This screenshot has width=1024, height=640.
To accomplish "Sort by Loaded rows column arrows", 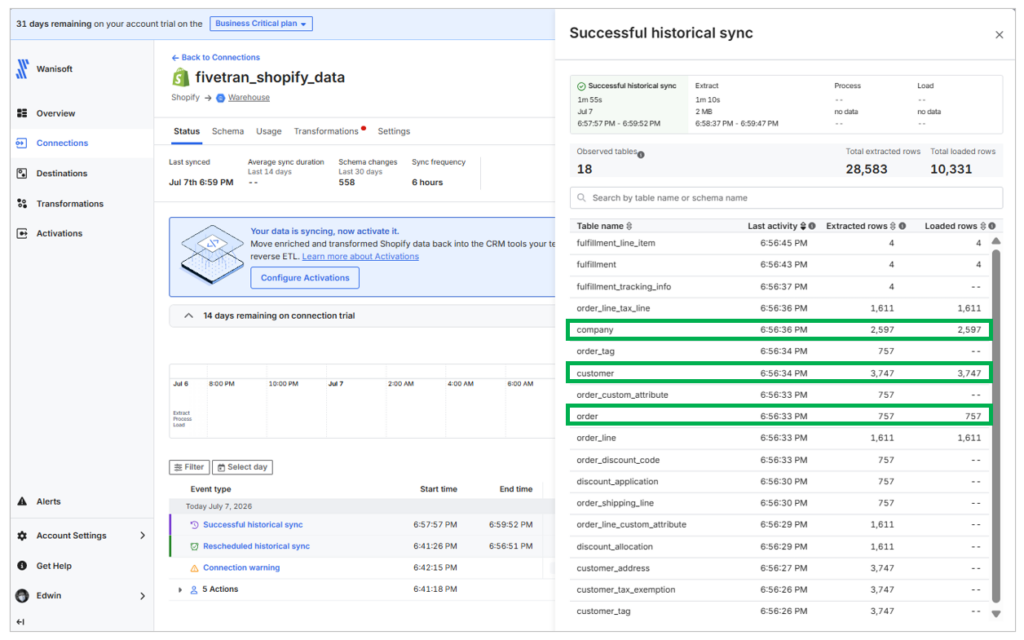I will click(x=983, y=226).
